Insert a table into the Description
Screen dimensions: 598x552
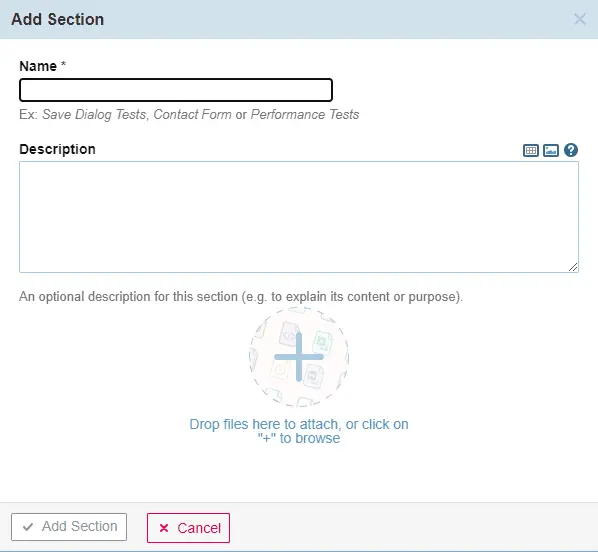pos(530,150)
